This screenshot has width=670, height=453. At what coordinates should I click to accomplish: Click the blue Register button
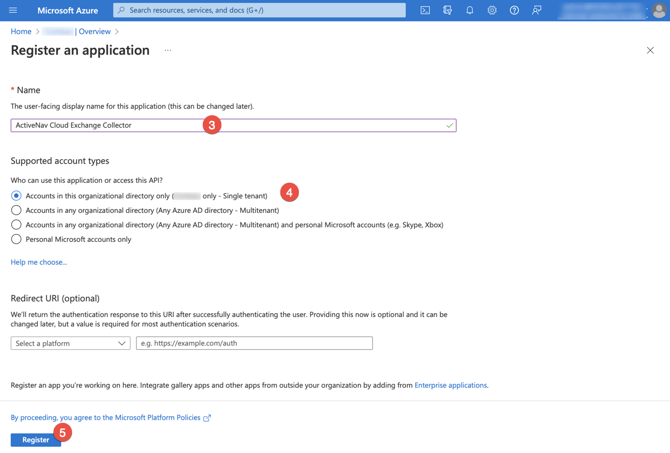click(35, 440)
